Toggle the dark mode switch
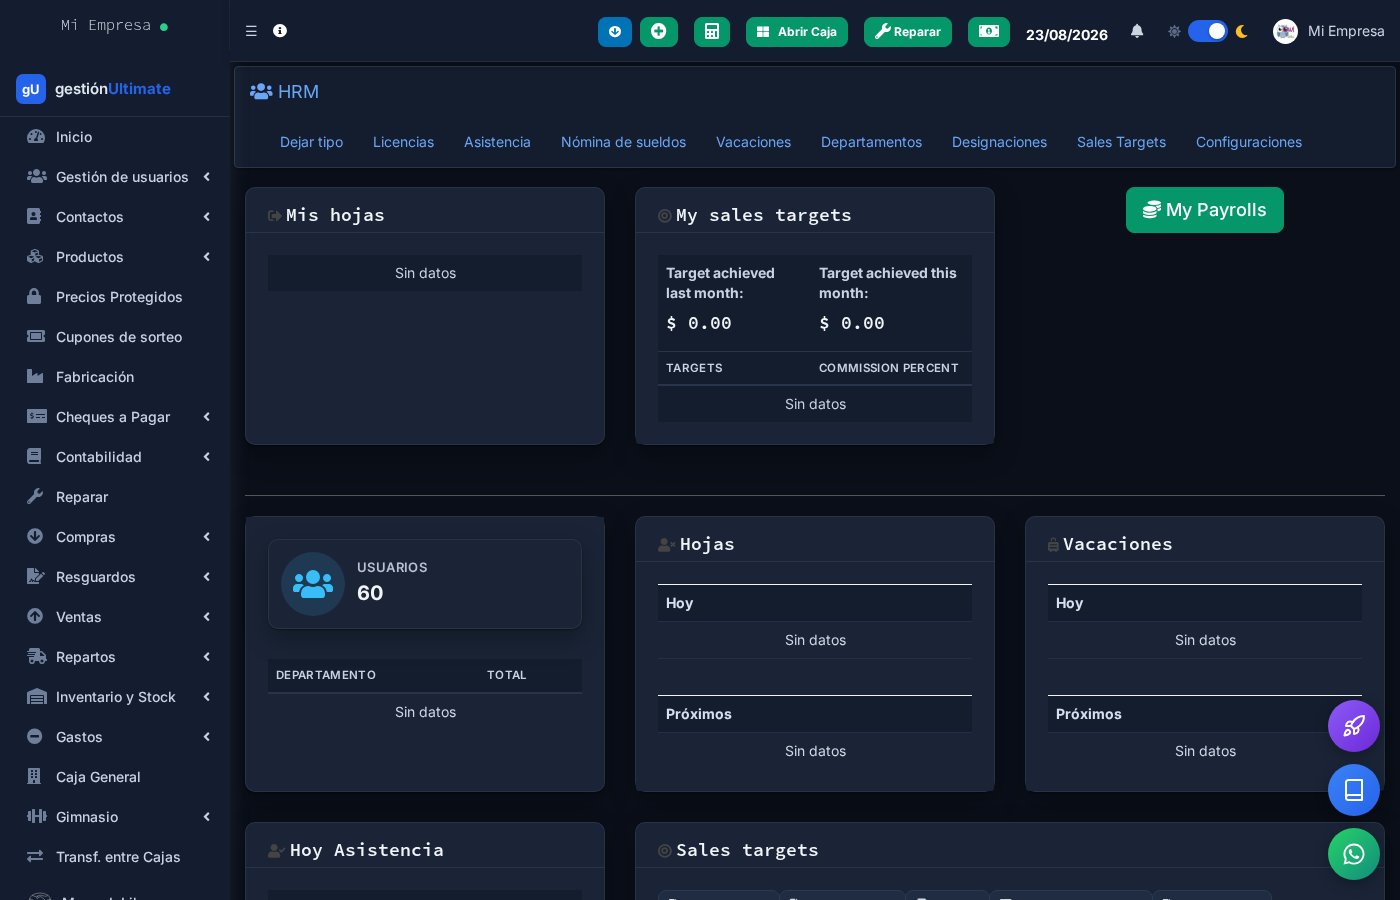 click(1208, 31)
